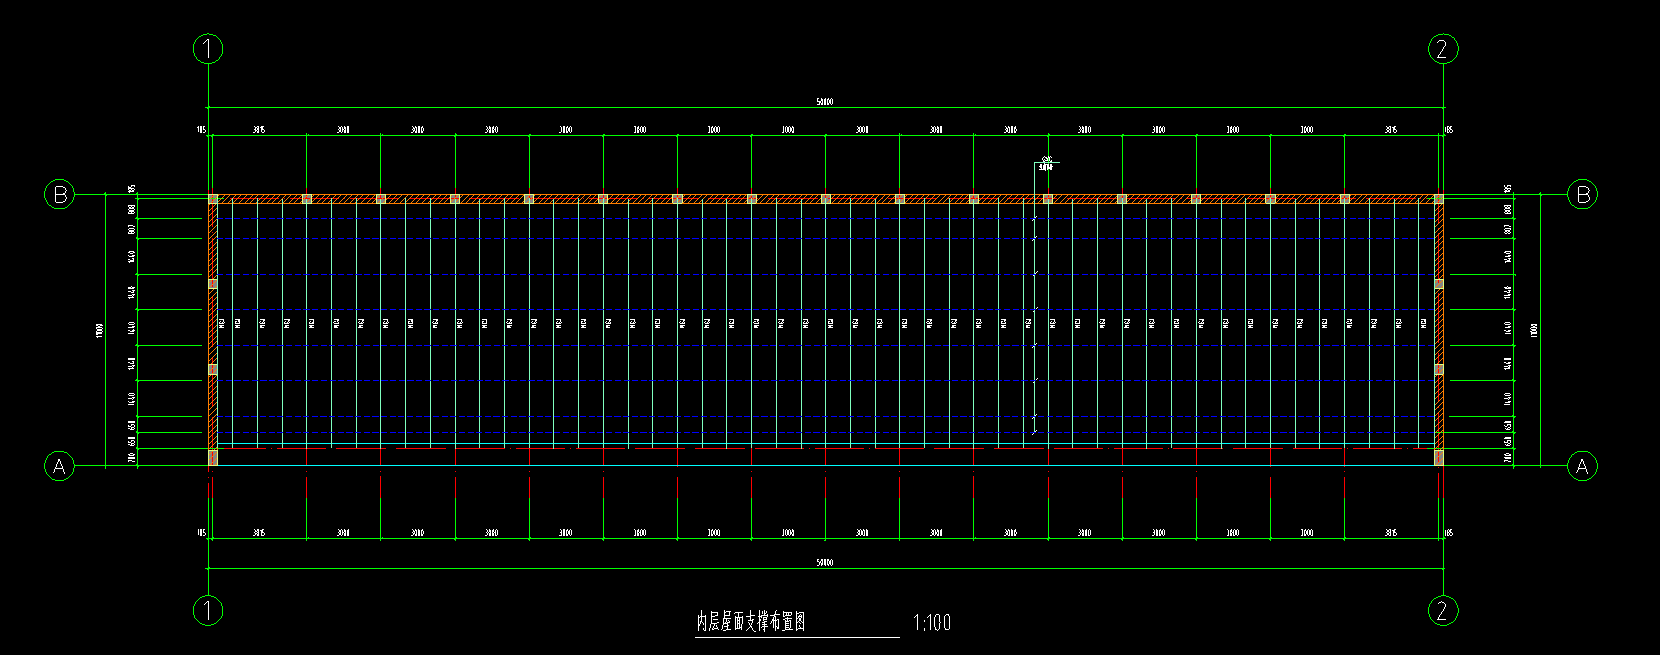
Task: Select the bottom-left corner column on axis A
Action: coord(213,457)
